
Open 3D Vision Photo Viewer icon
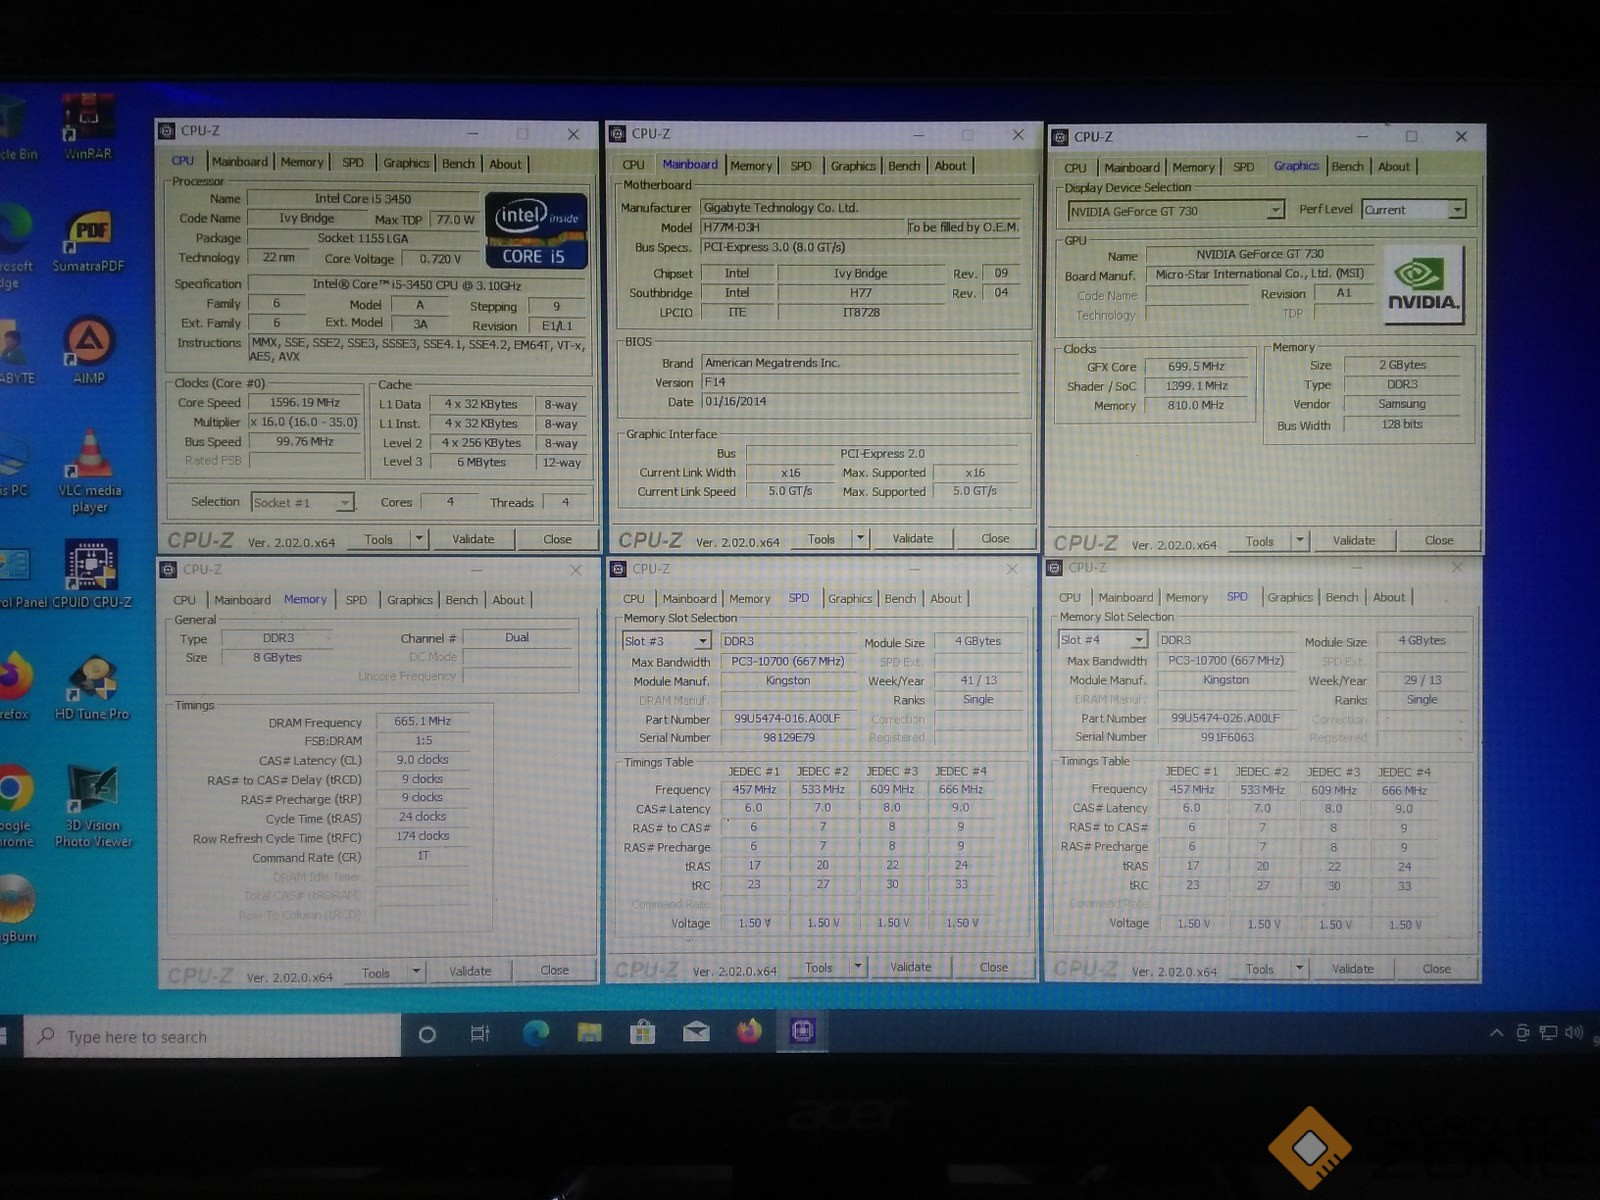click(93, 806)
